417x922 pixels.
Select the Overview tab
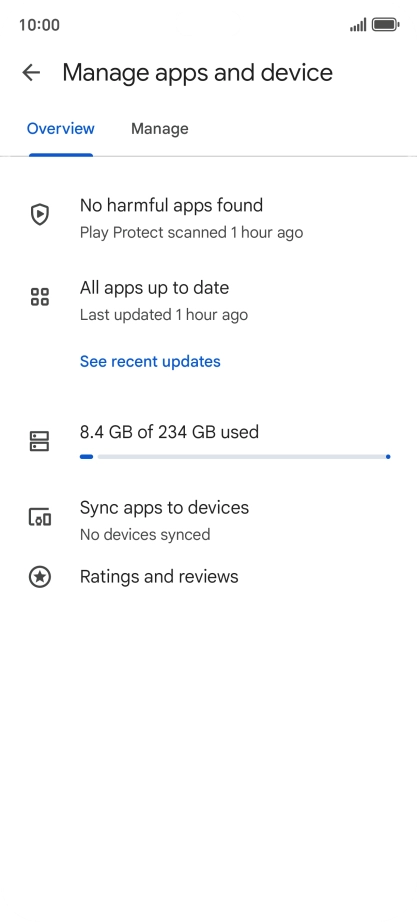pyautogui.click(x=61, y=129)
